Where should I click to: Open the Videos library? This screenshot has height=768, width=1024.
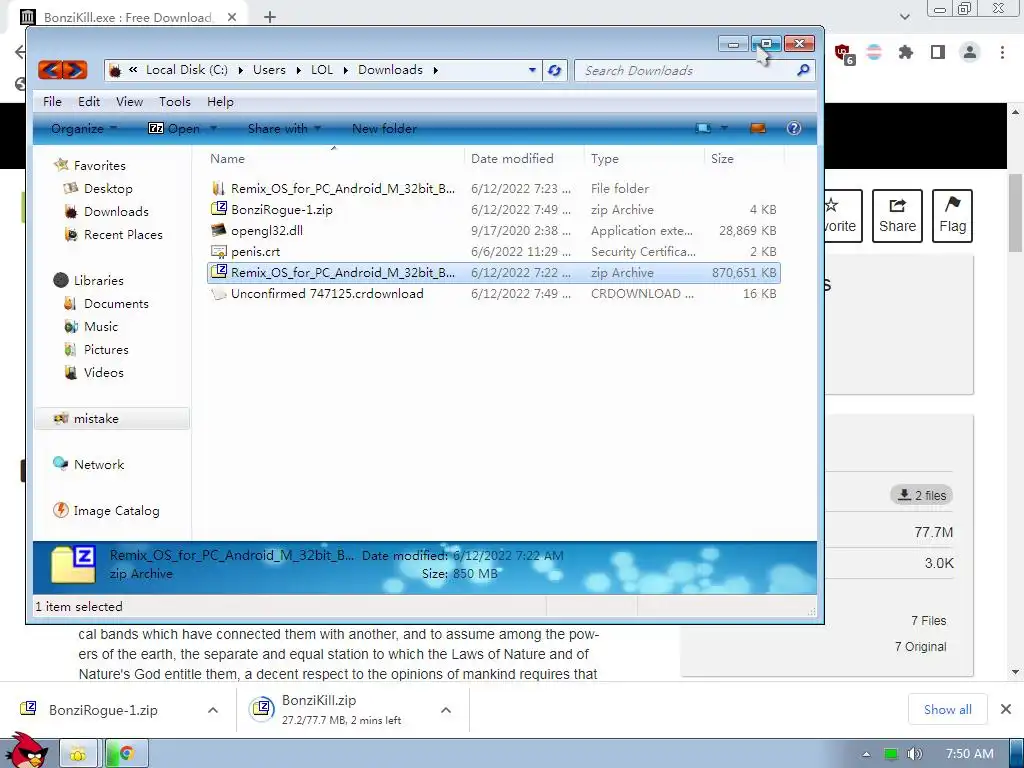[x=103, y=372]
